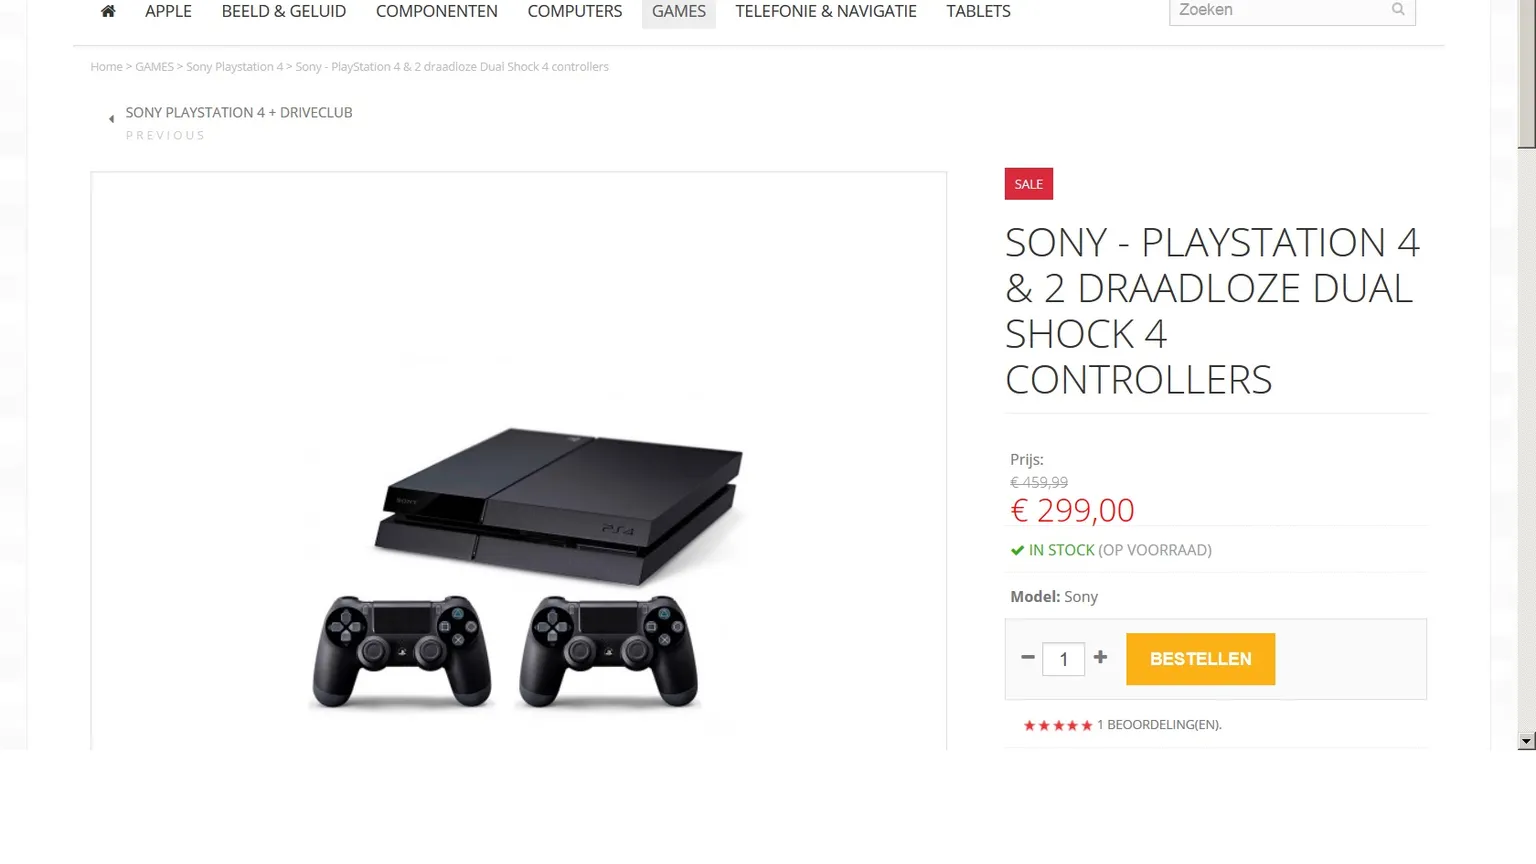The height and width of the screenshot is (864, 1536).
Task: Click the five-star rating icons
Action: click(1057, 725)
